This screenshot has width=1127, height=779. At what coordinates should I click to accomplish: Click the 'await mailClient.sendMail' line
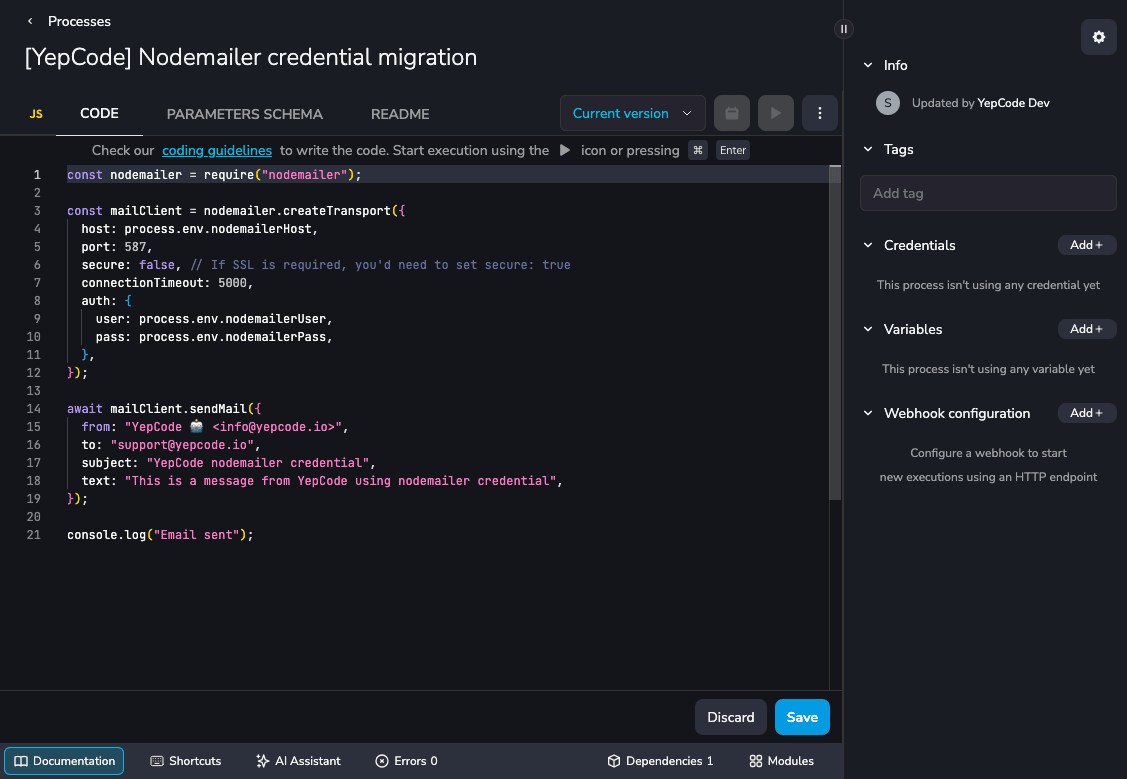[x=164, y=409]
